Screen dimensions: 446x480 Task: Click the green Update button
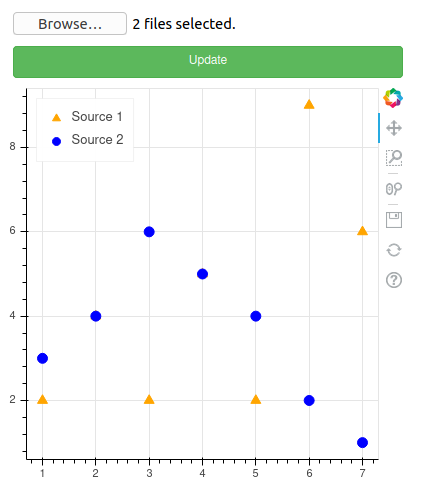(x=208, y=62)
